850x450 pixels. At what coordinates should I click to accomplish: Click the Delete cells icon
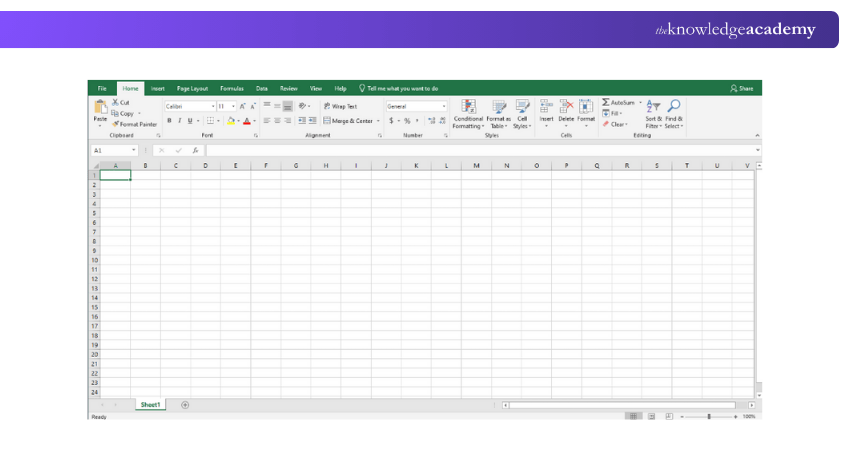point(566,106)
